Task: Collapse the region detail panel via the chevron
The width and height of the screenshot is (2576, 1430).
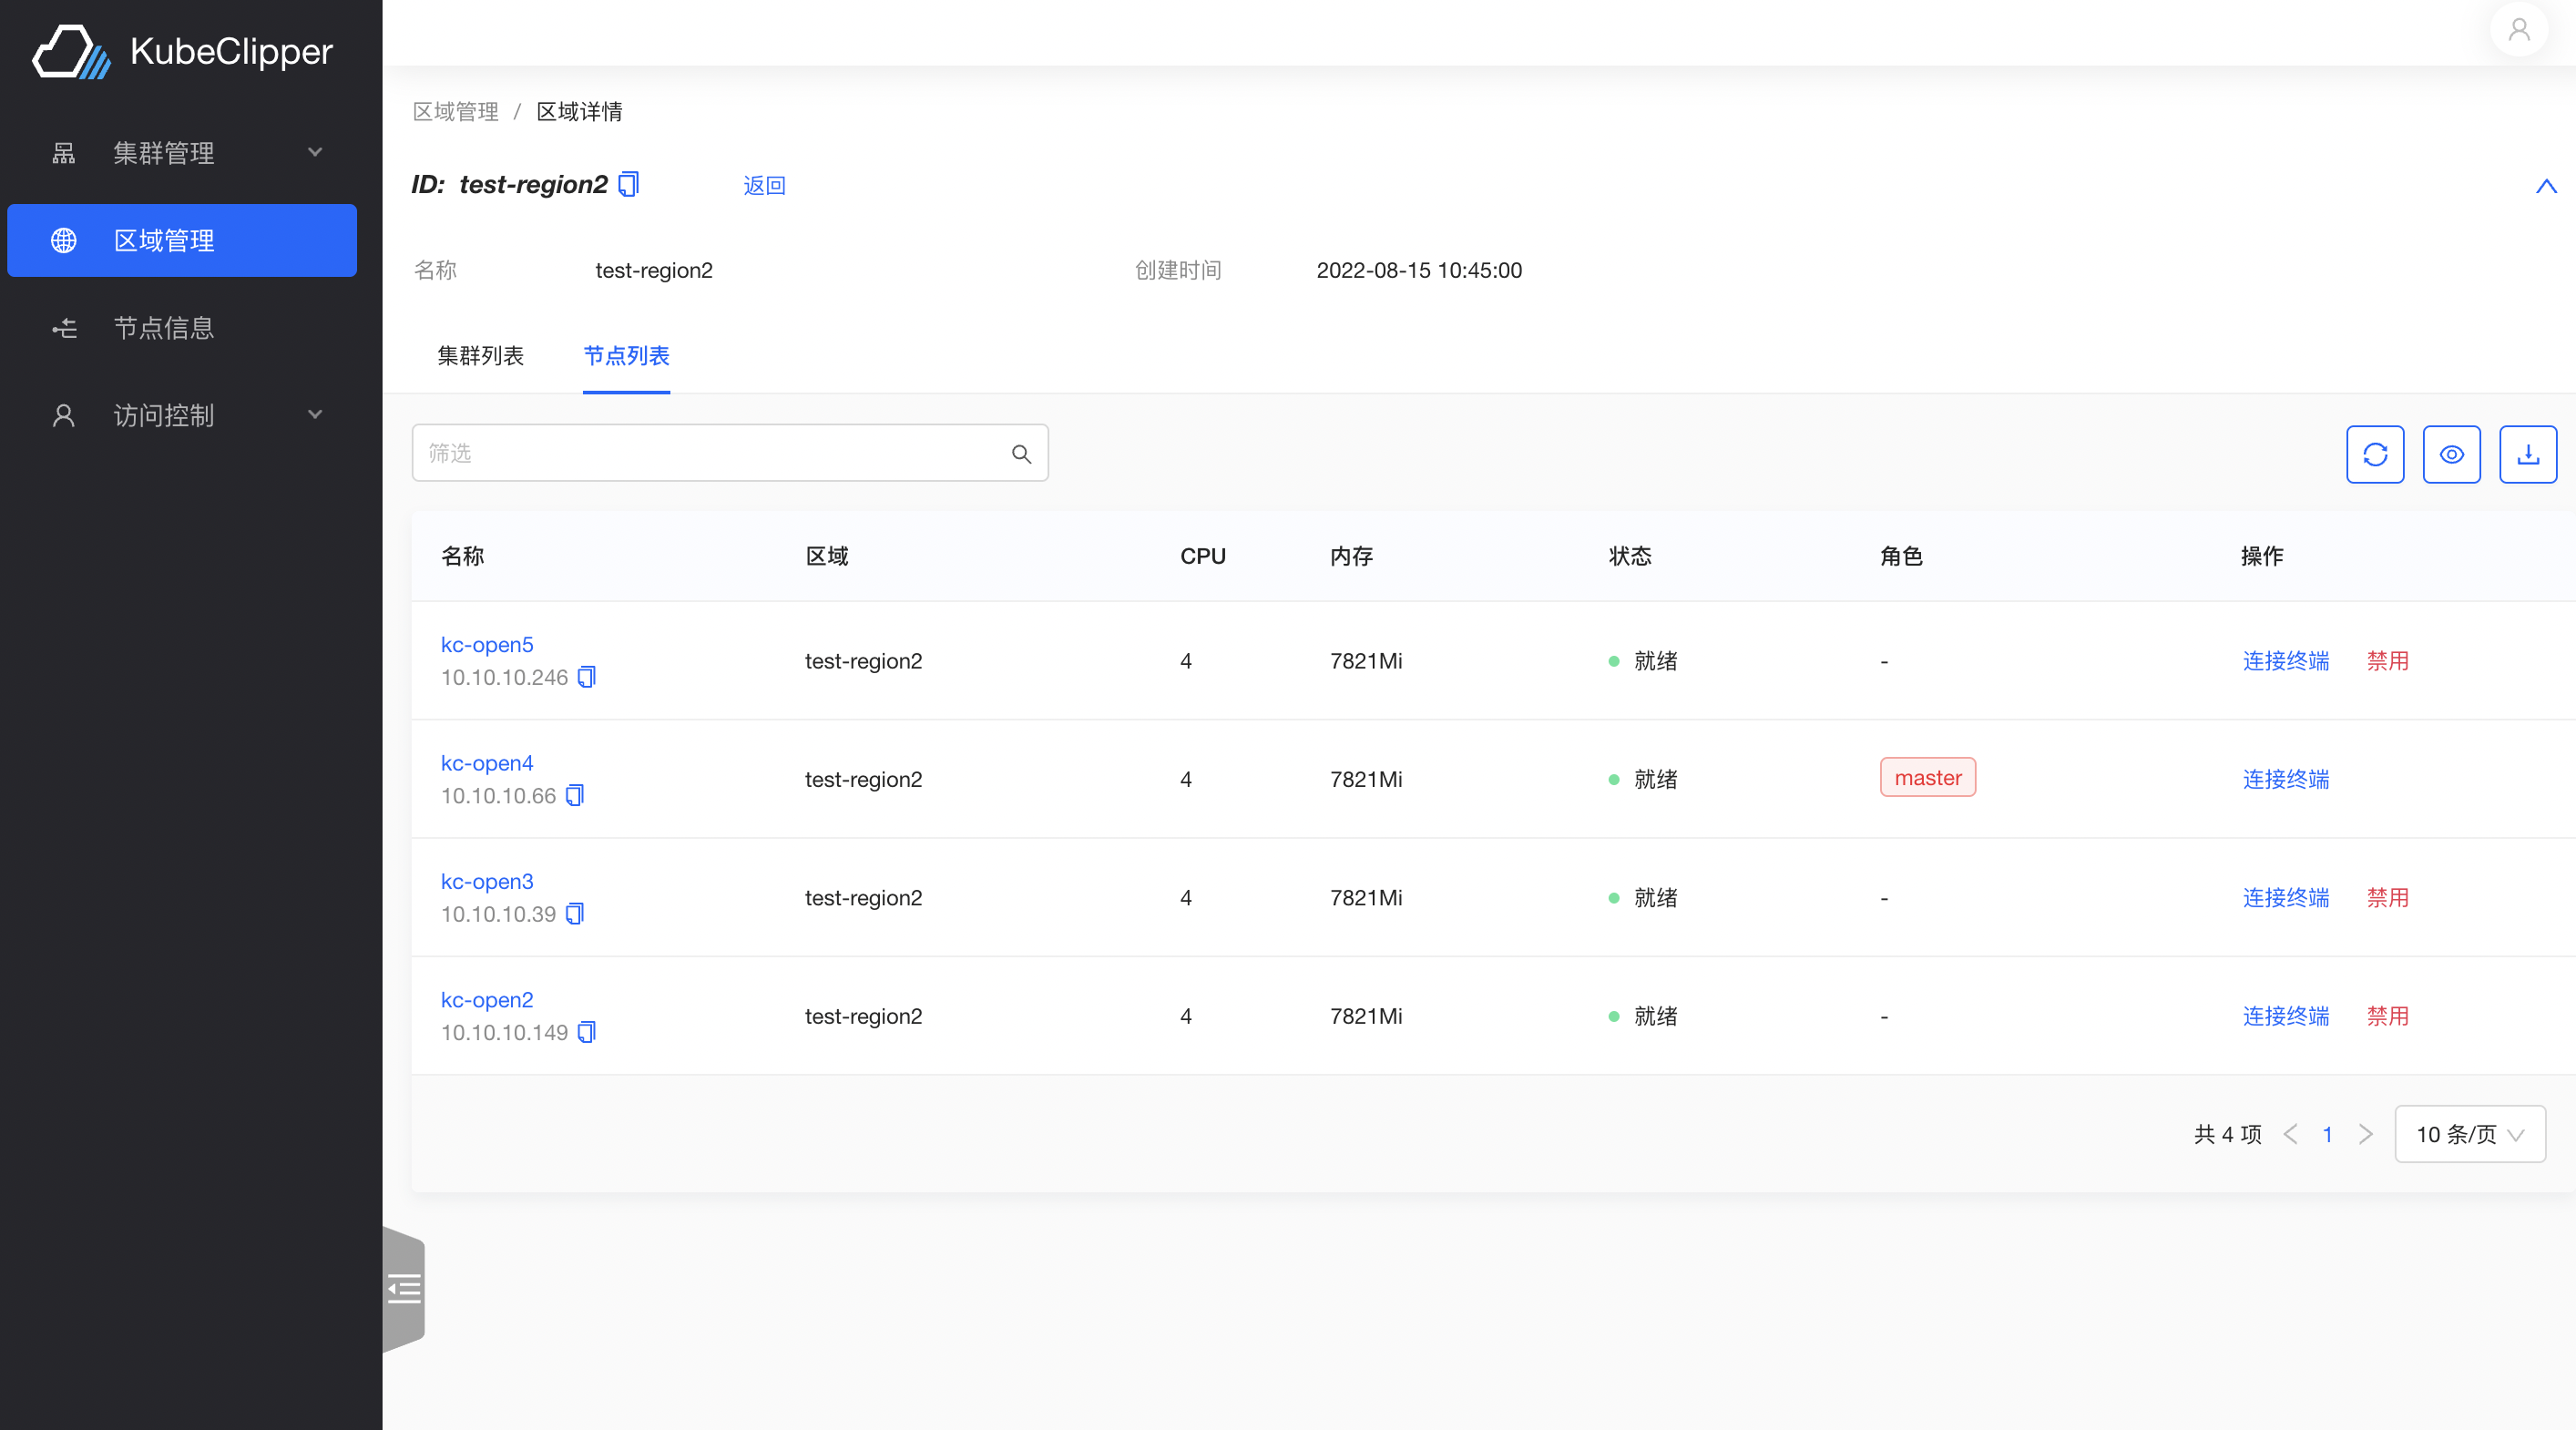Action: point(2546,186)
